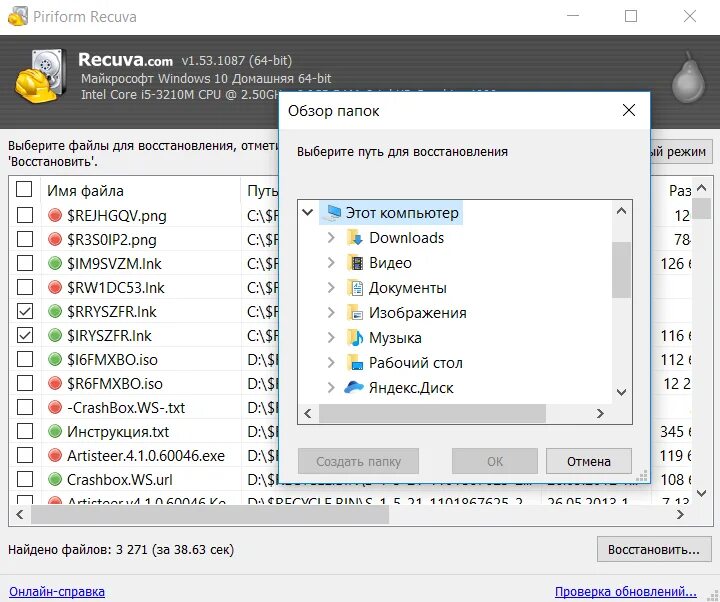The width and height of the screenshot is (720, 602).
Task: Expand the Музыка folder node
Action: coord(331,338)
